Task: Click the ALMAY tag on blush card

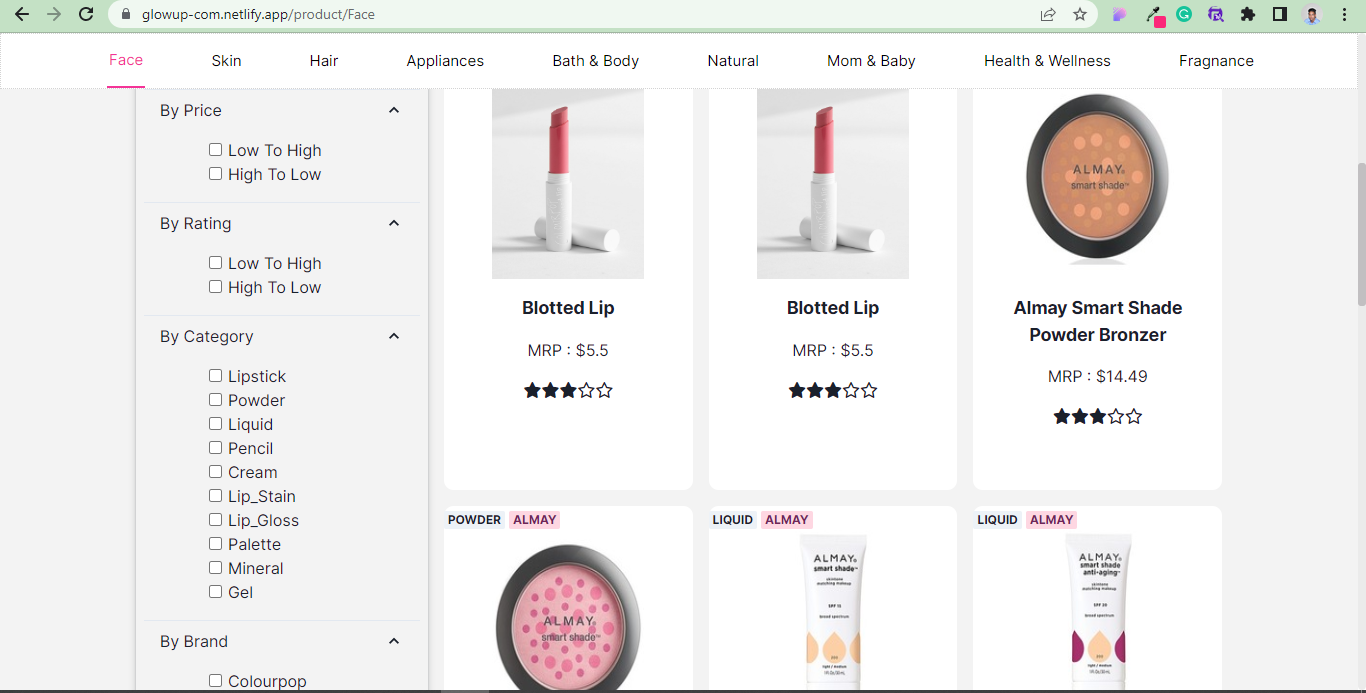Action: (535, 520)
